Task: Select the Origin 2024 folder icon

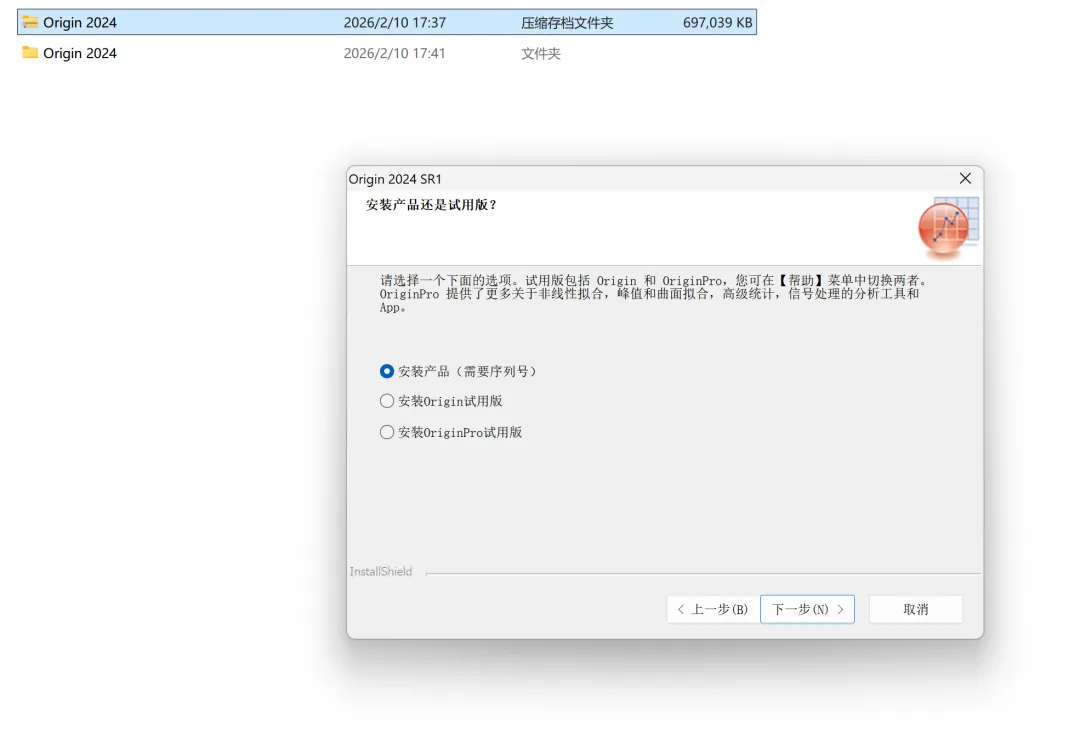Action: [30, 52]
